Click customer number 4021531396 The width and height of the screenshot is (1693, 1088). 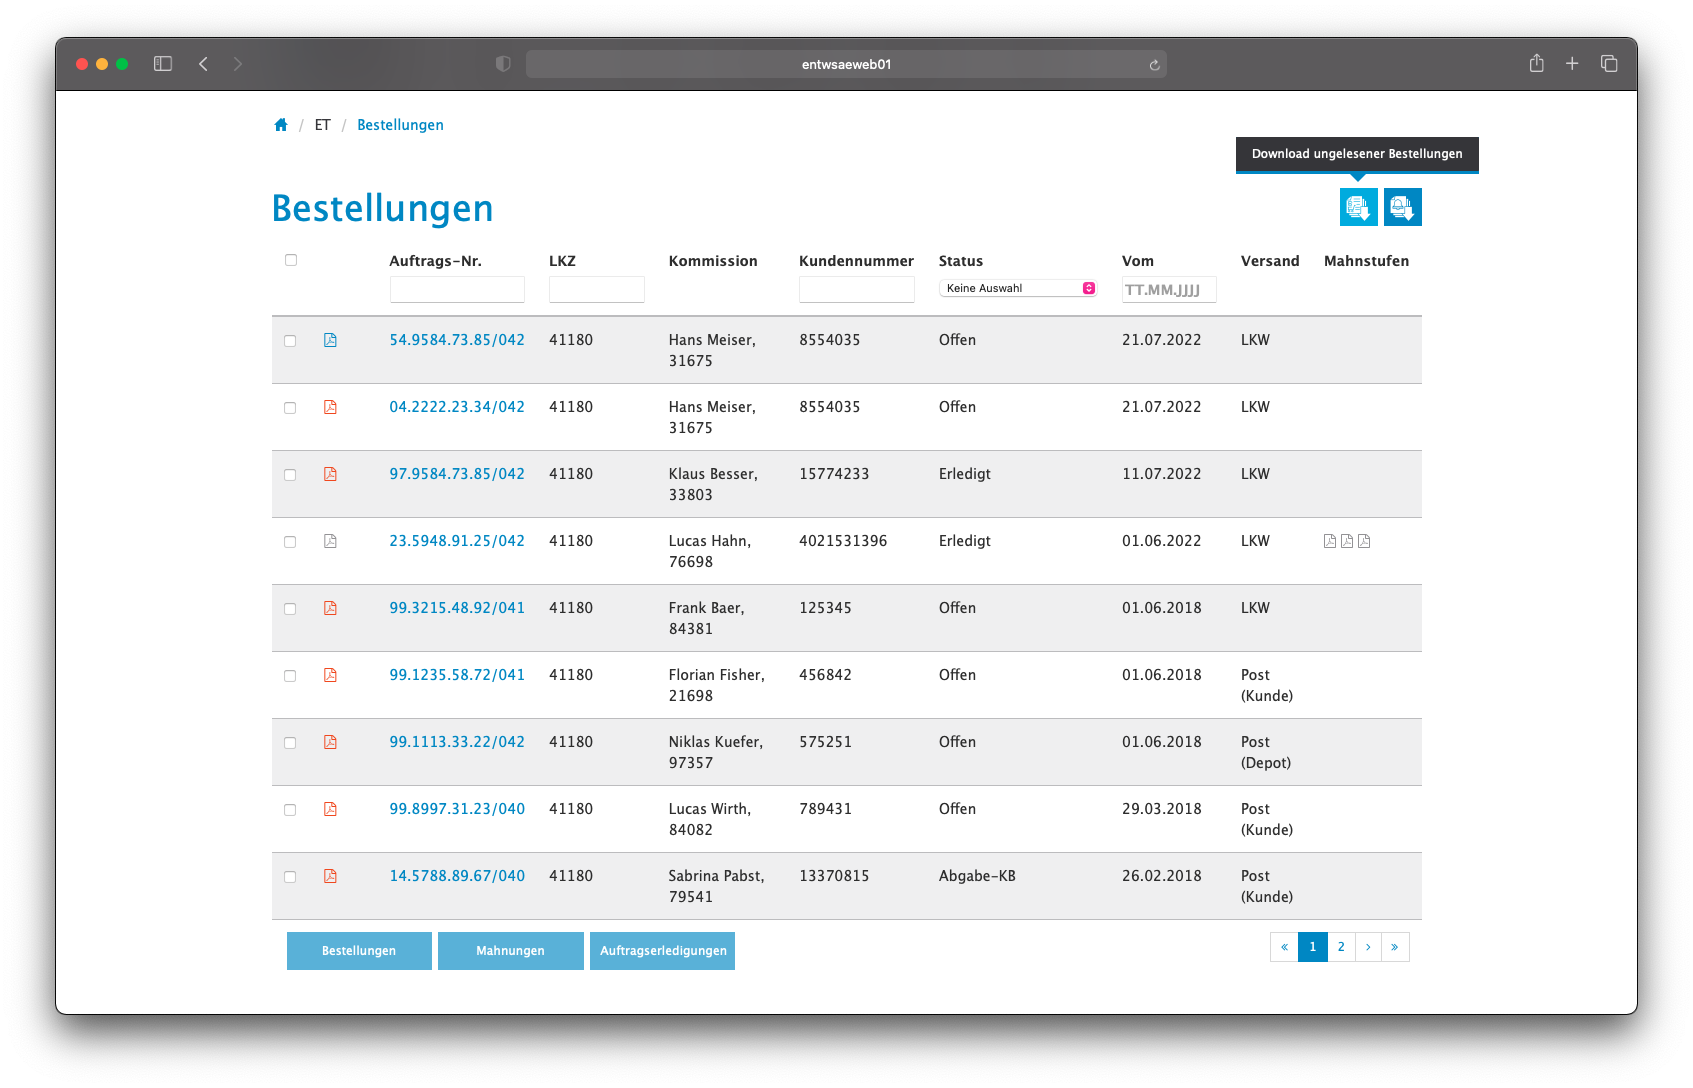(843, 541)
